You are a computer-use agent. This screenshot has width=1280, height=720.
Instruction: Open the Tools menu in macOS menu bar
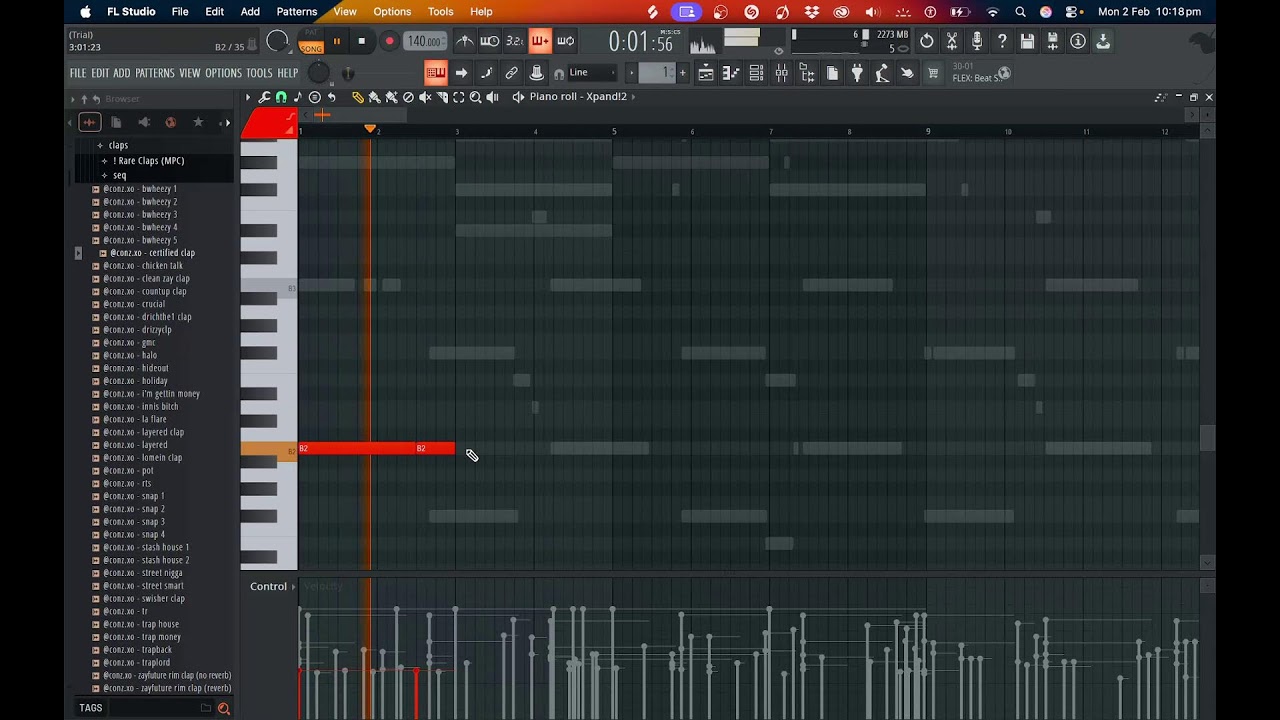click(x=440, y=12)
